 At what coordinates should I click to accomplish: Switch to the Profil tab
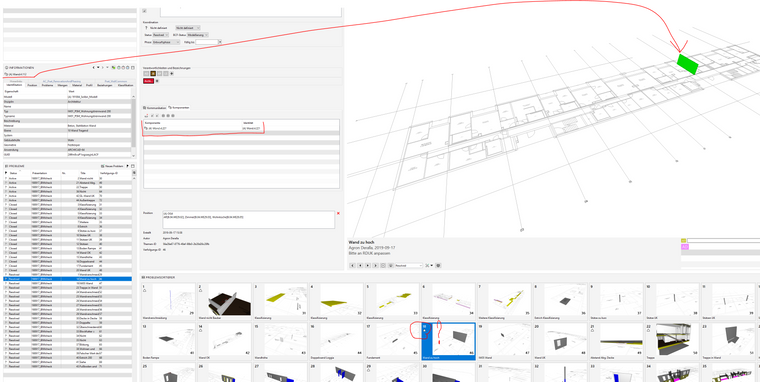point(89,85)
